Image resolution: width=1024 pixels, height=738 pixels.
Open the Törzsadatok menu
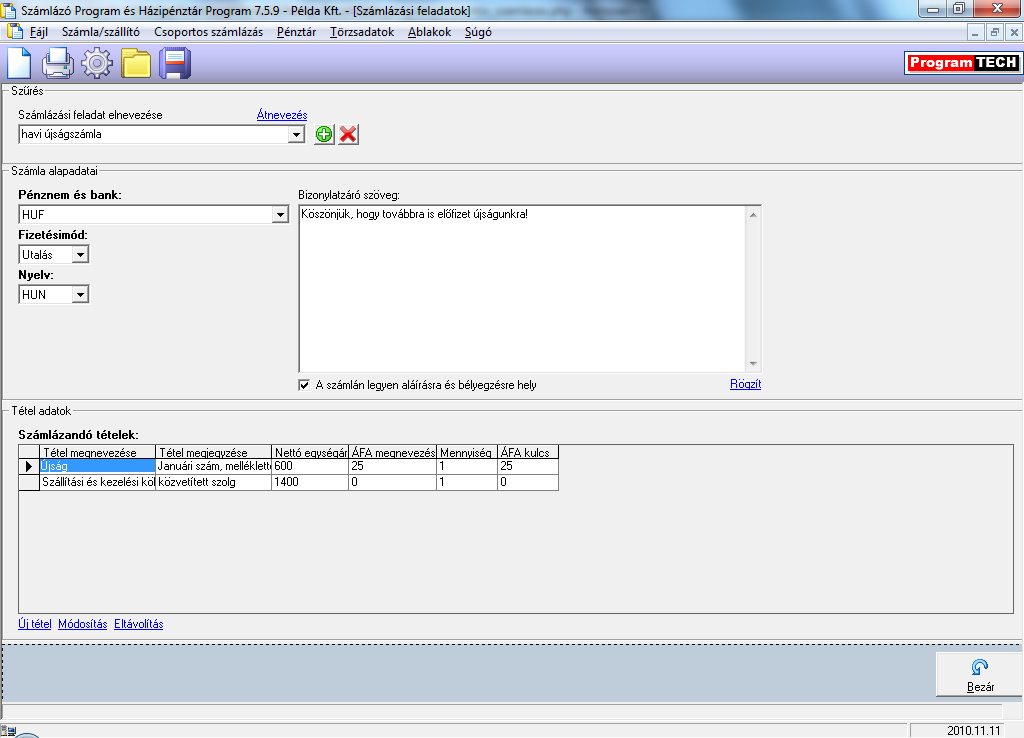[362, 32]
